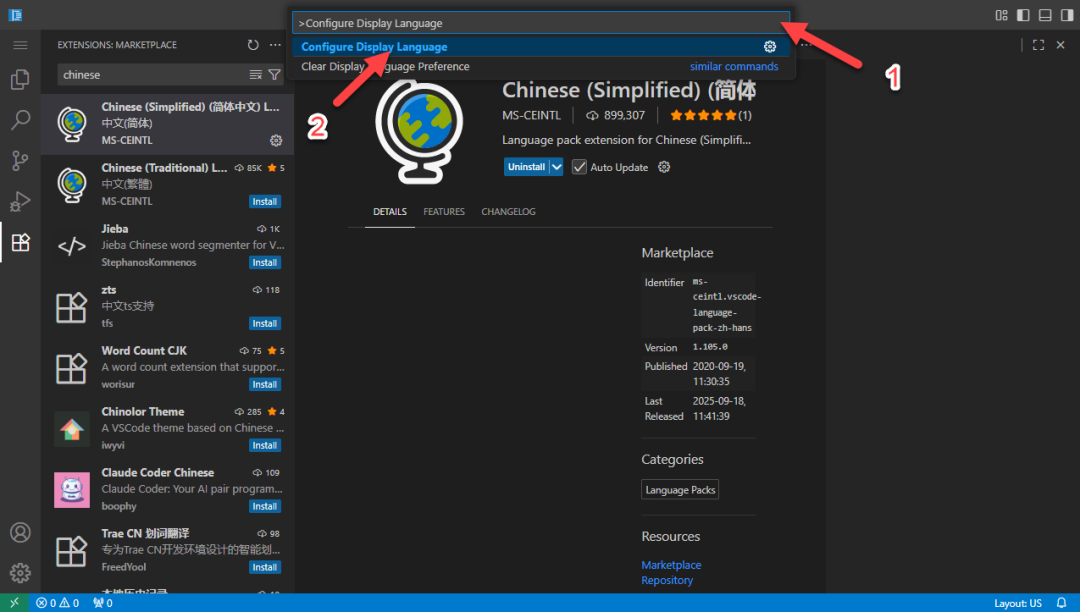Toggle fullscreen editor icon
This screenshot has height=612, width=1080.
click(x=1038, y=45)
